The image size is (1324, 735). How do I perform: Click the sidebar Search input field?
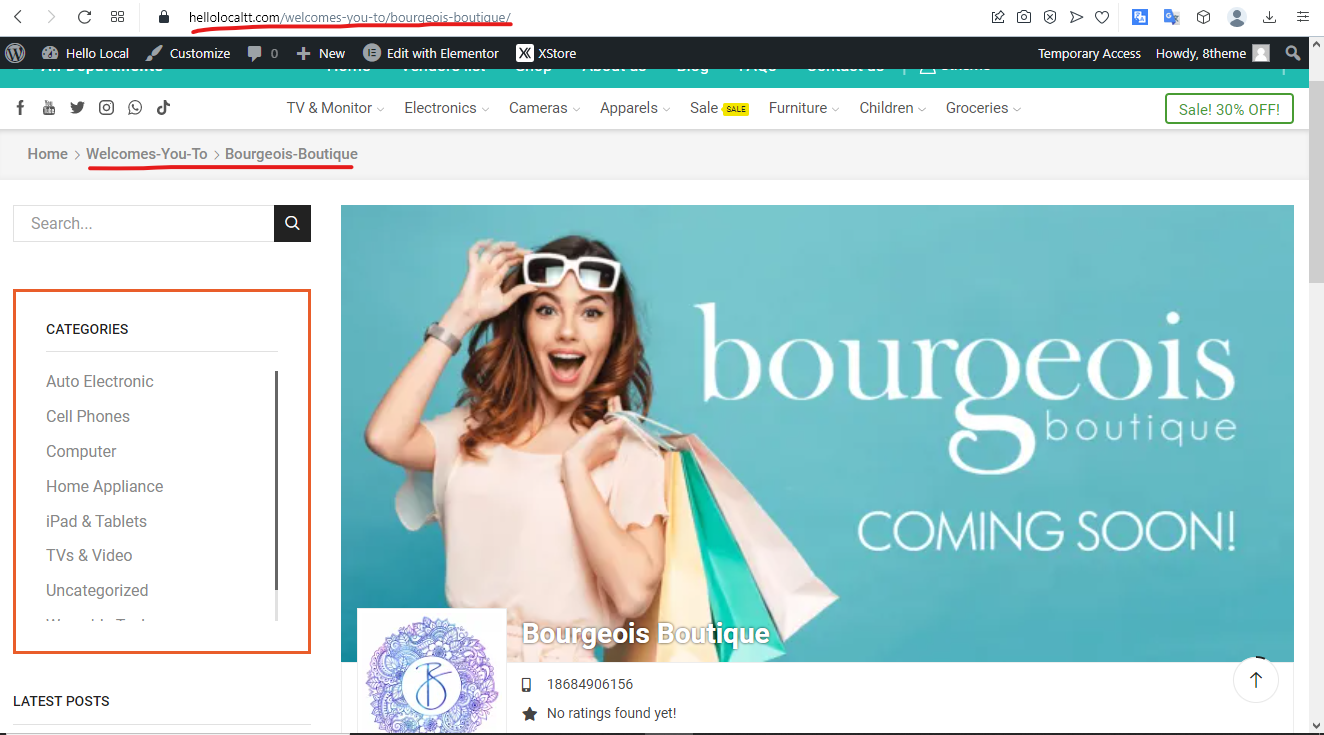143,223
